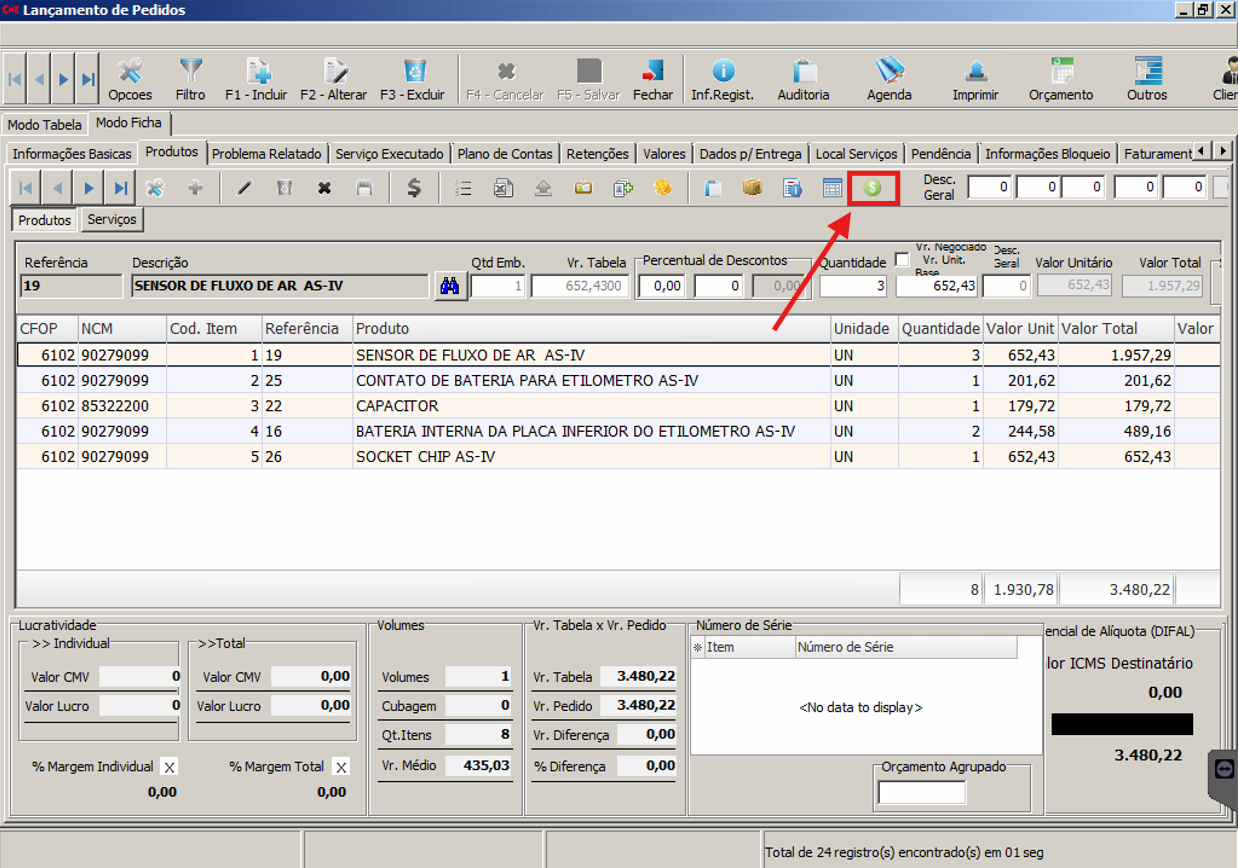This screenshot has width=1238, height=868.
Task: Toggle the % Margem Total checkbox
Action: pos(341,767)
